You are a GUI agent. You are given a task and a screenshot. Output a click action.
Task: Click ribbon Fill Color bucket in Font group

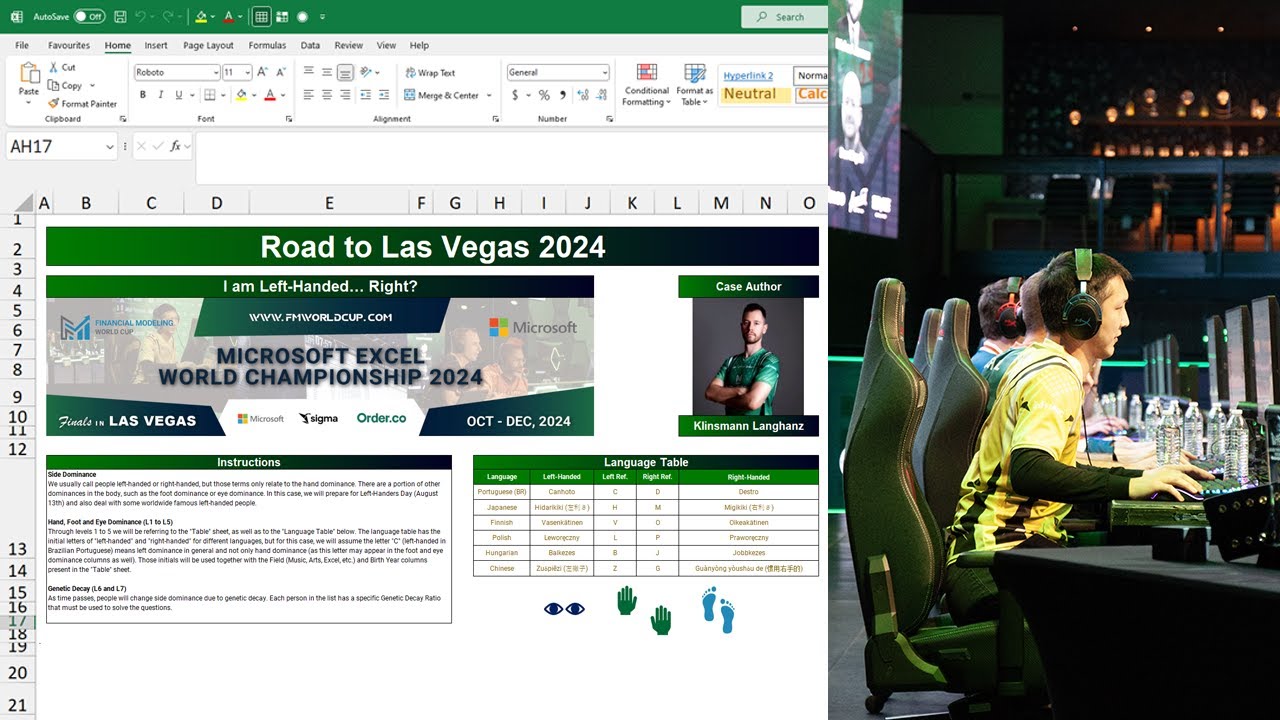tap(241, 95)
